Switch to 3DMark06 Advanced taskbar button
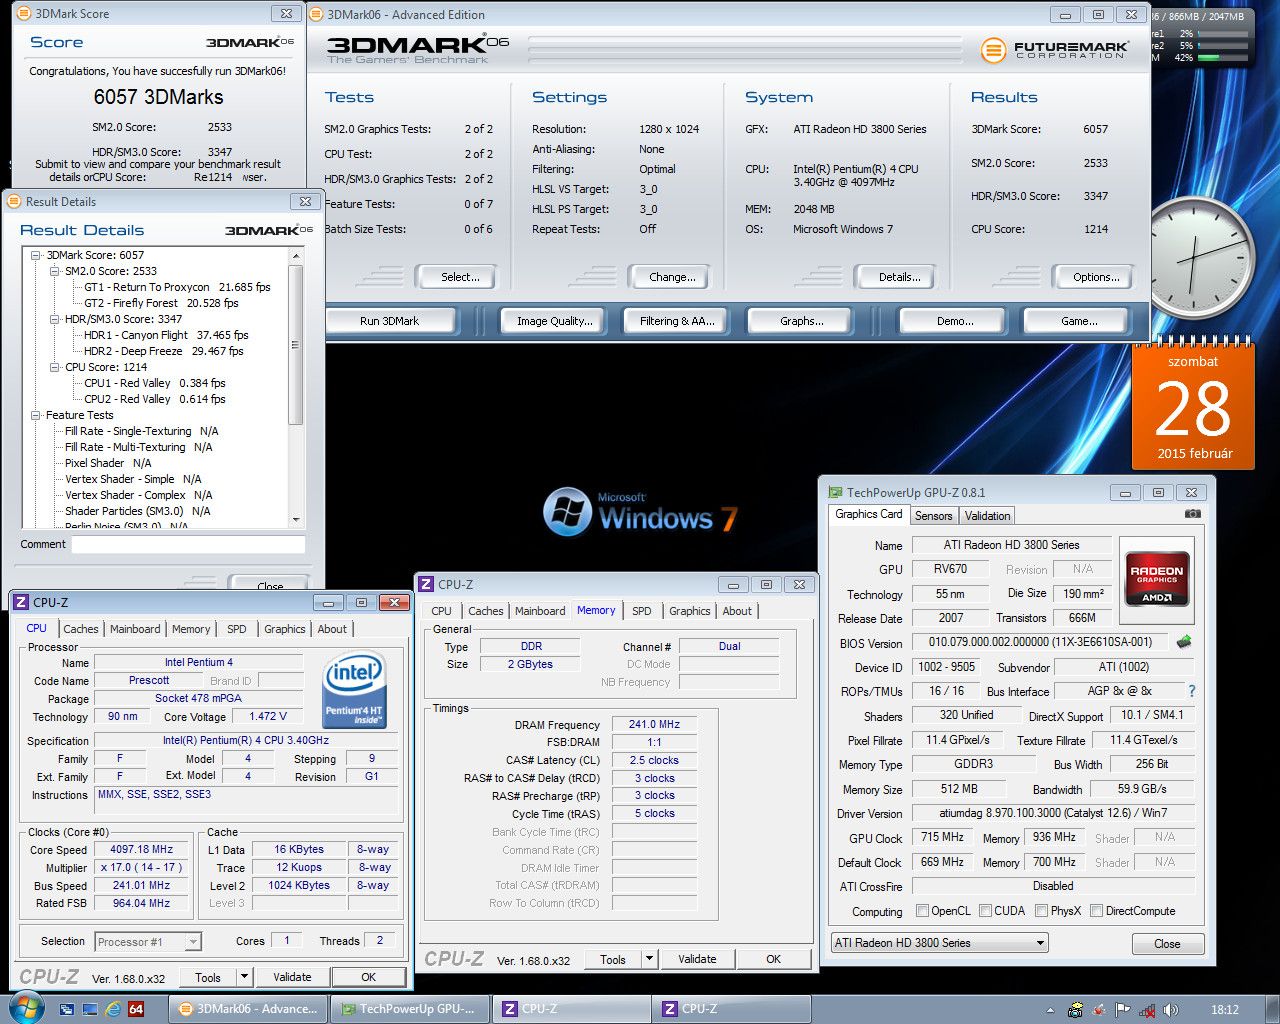This screenshot has height=1024, width=1280. coord(248,1009)
